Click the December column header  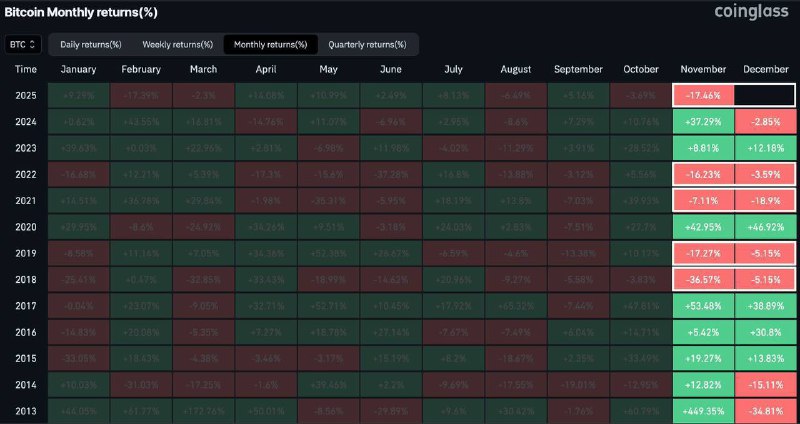765,70
